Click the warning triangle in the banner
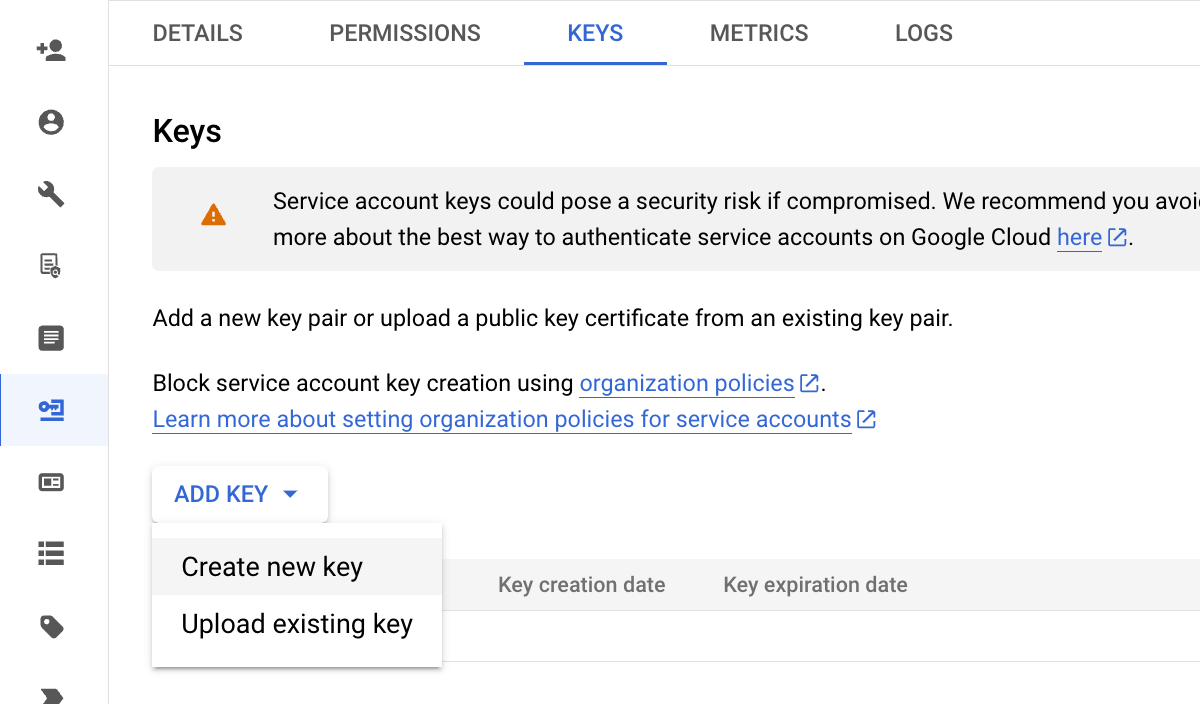Viewport: 1200px width, 704px height. [x=213, y=212]
